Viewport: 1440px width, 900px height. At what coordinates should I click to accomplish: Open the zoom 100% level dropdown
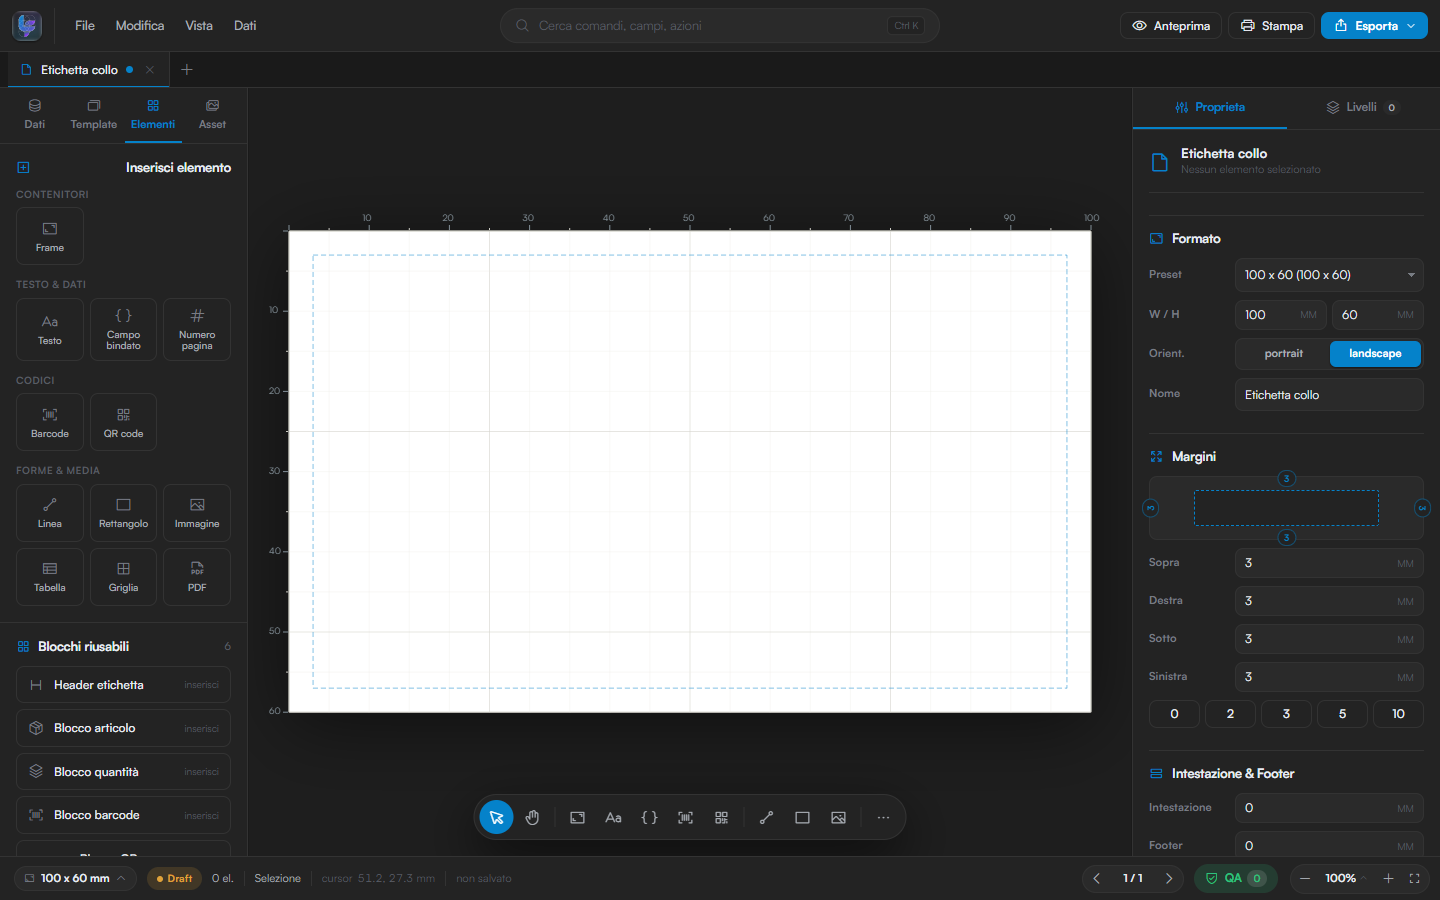tap(1345, 878)
